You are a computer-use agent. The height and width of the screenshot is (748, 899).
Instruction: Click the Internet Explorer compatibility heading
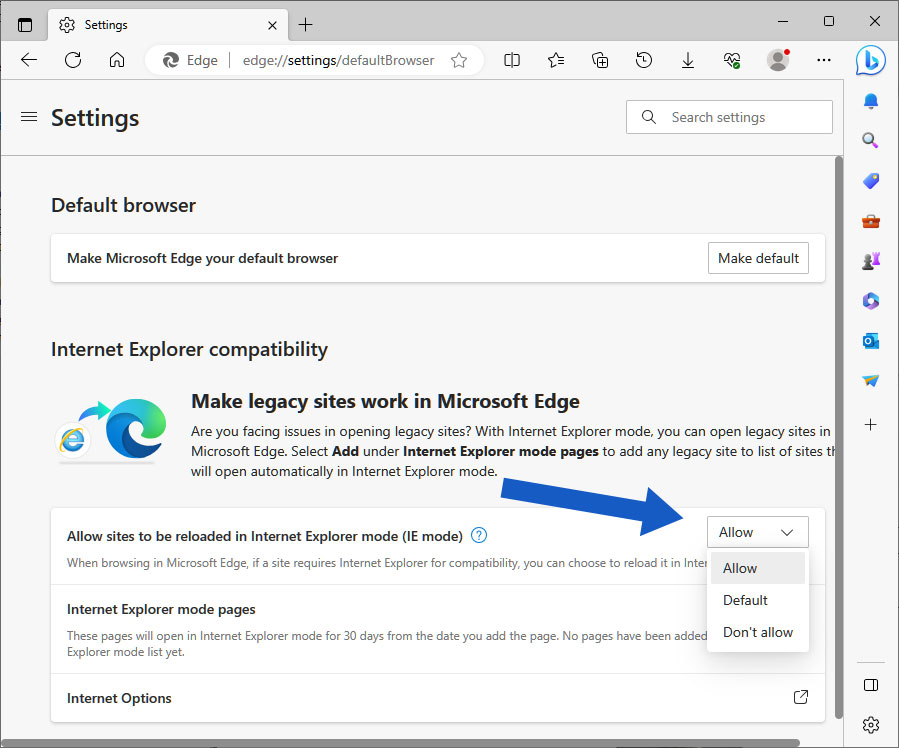click(189, 349)
